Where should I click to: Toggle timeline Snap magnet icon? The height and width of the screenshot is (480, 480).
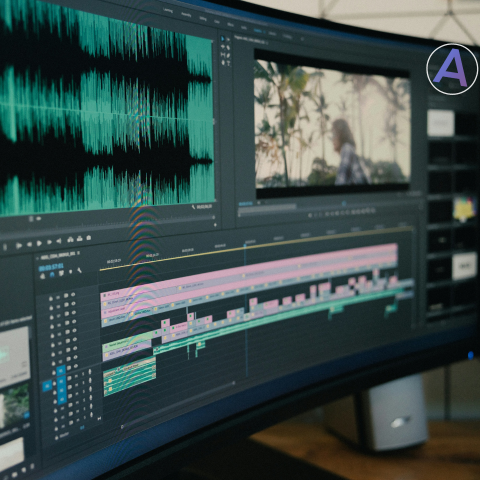pyautogui.click(x=52, y=274)
